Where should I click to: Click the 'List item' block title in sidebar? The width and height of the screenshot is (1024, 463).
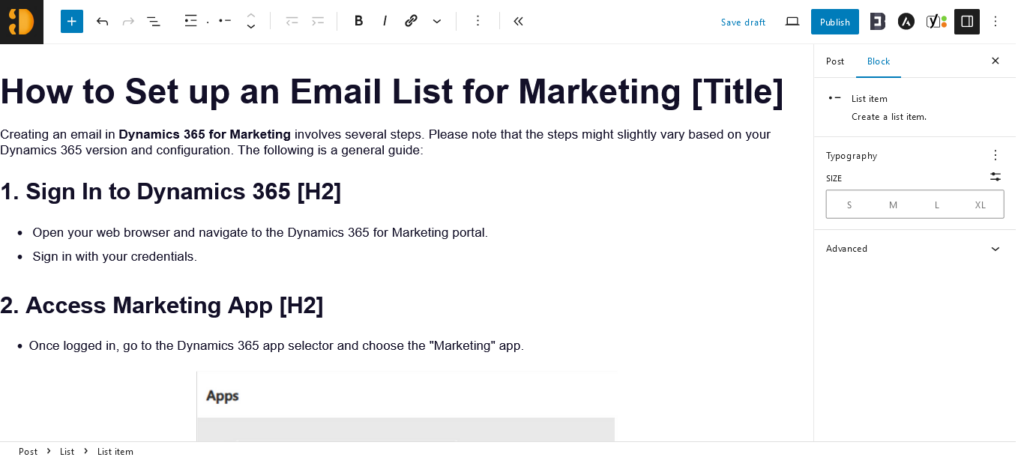(869, 99)
